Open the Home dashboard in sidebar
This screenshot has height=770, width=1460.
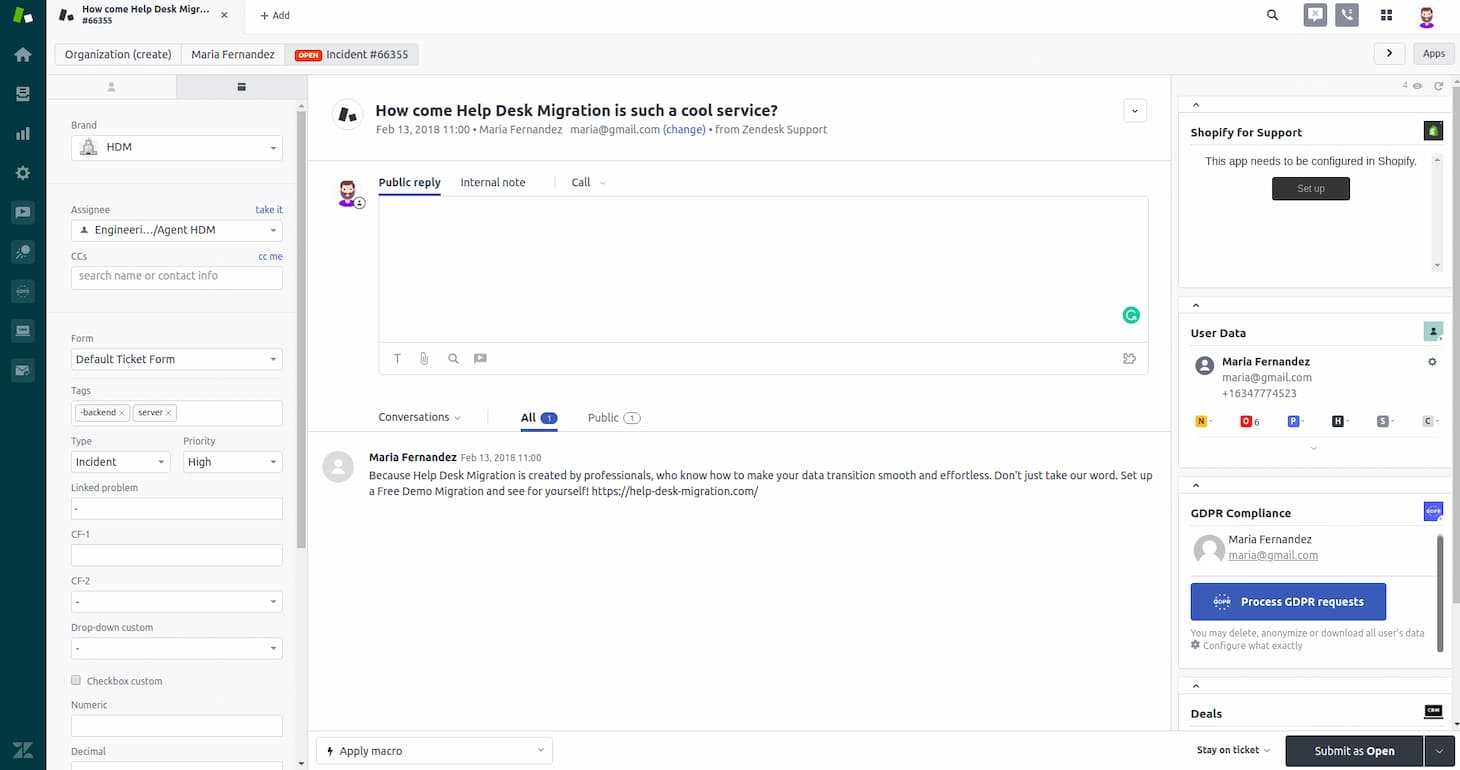[22, 54]
